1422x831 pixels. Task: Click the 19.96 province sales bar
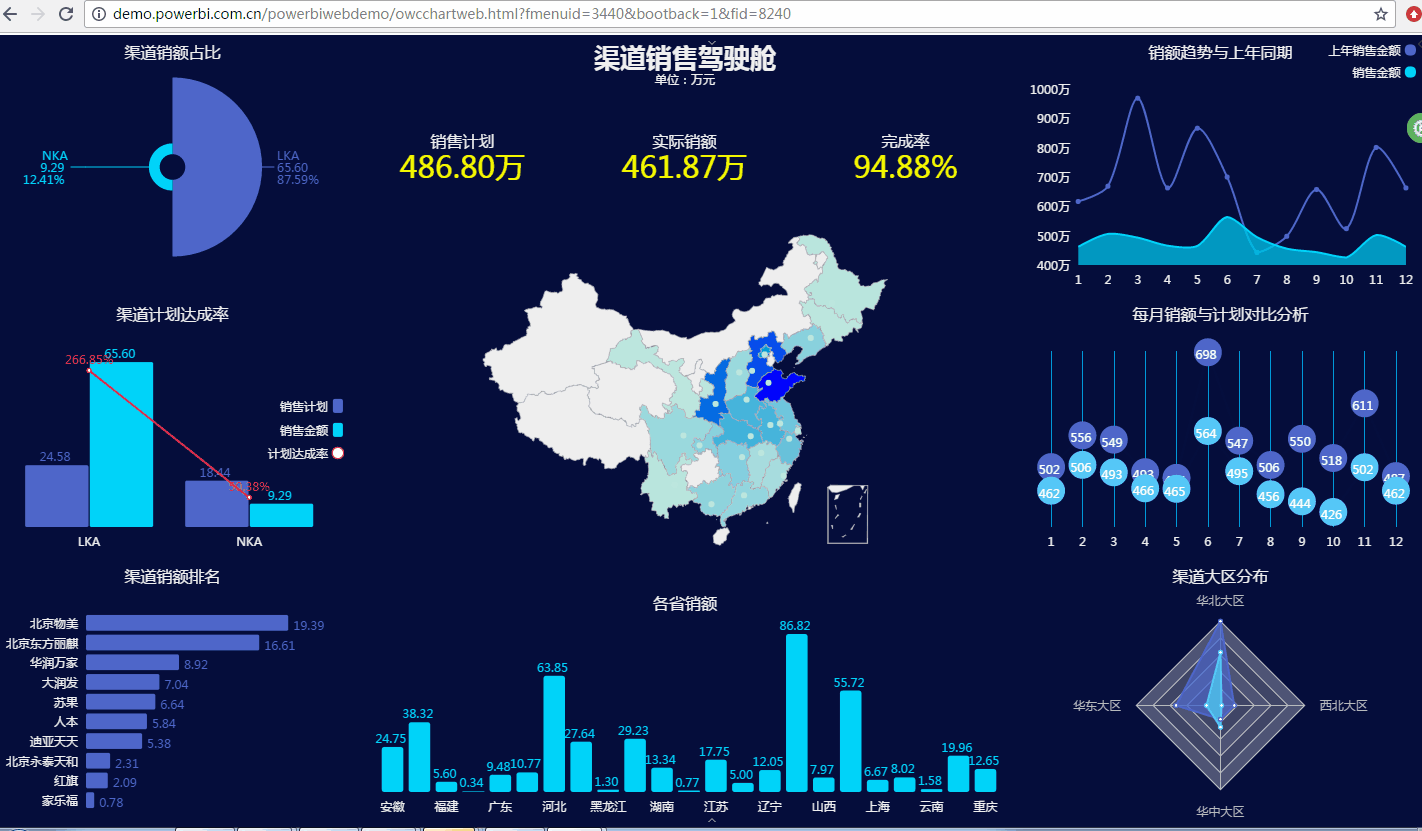[958, 774]
